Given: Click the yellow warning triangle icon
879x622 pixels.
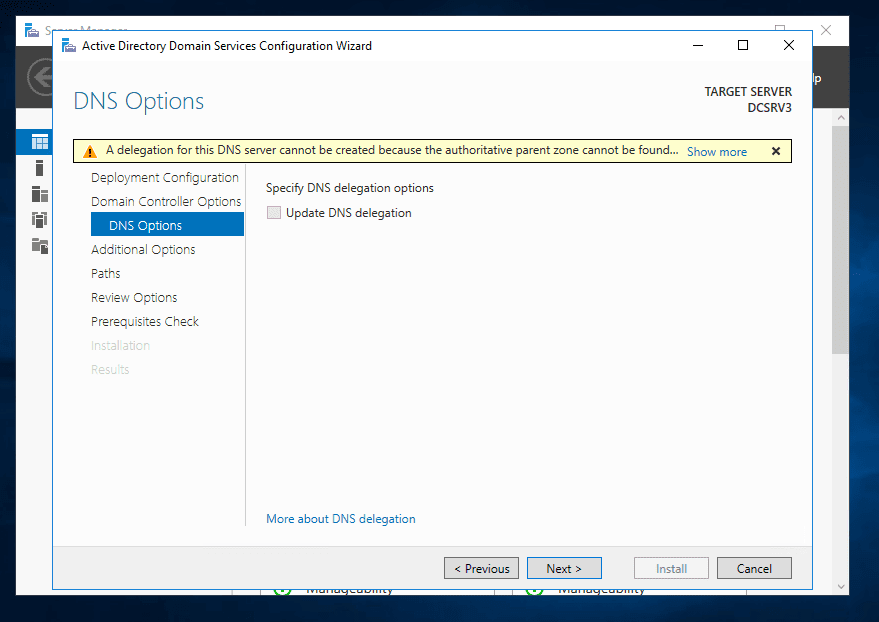Looking at the screenshot, I should 90,151.
